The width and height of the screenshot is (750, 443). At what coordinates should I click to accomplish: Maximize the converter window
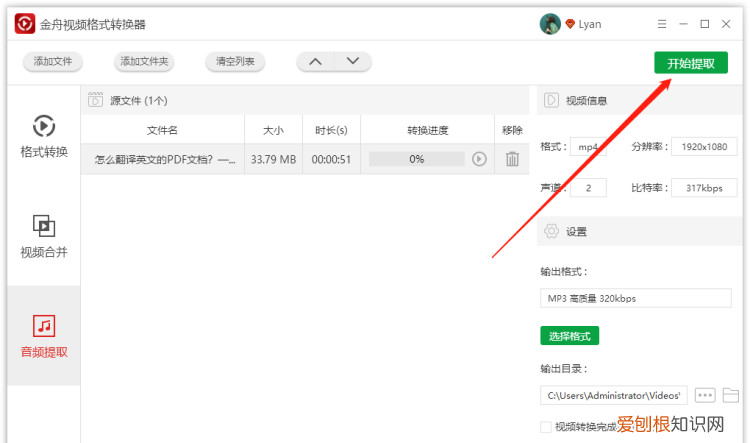705,24
